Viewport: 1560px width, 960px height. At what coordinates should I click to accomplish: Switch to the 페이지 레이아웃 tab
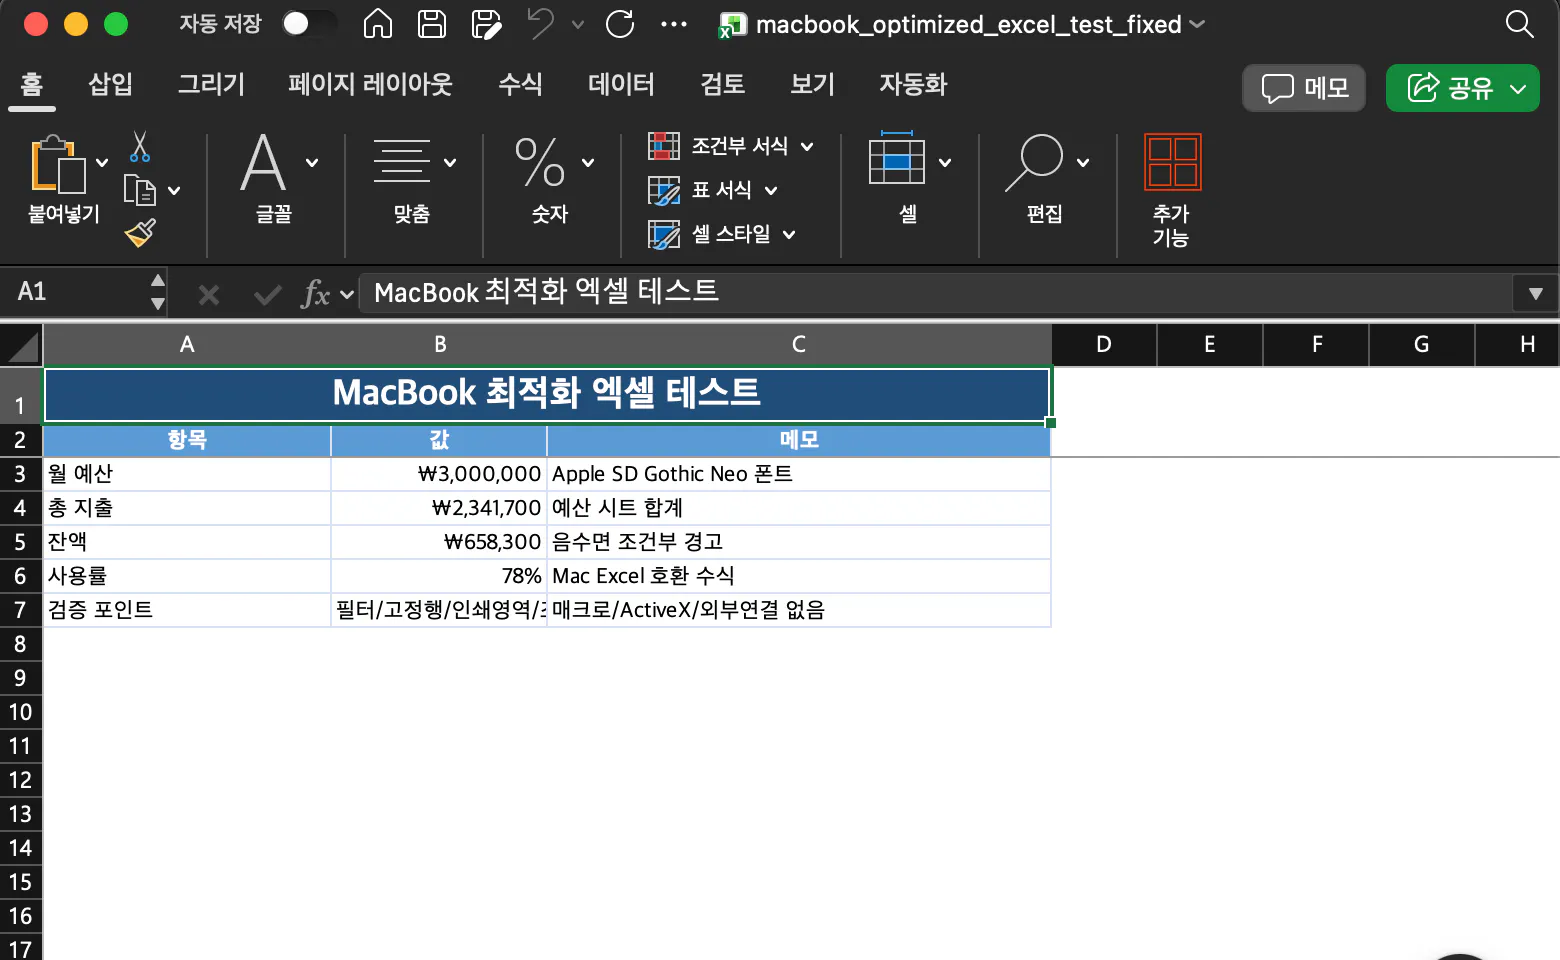370,84
